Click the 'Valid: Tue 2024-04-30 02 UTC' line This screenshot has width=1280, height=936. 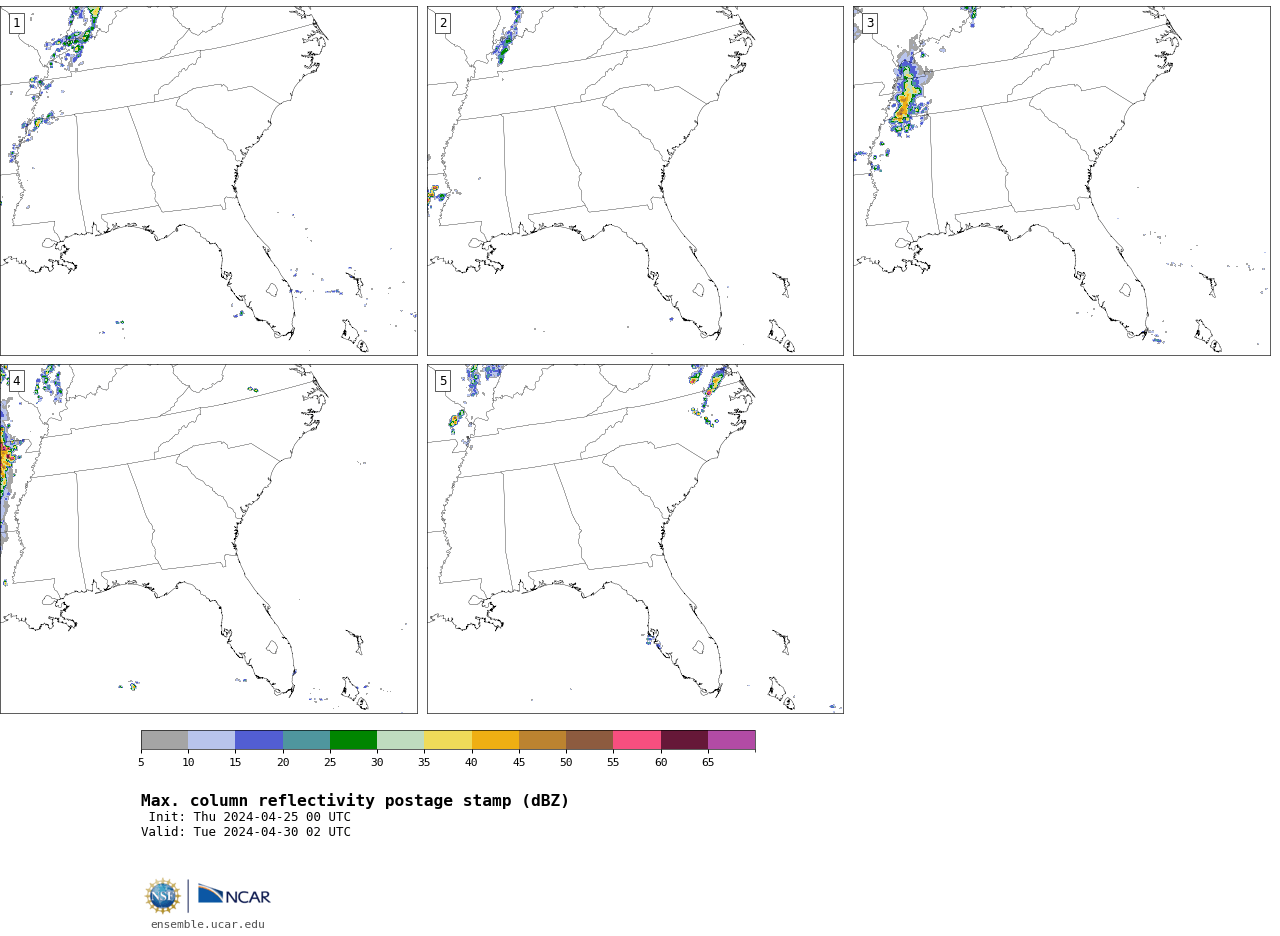[x=246, y=832]
